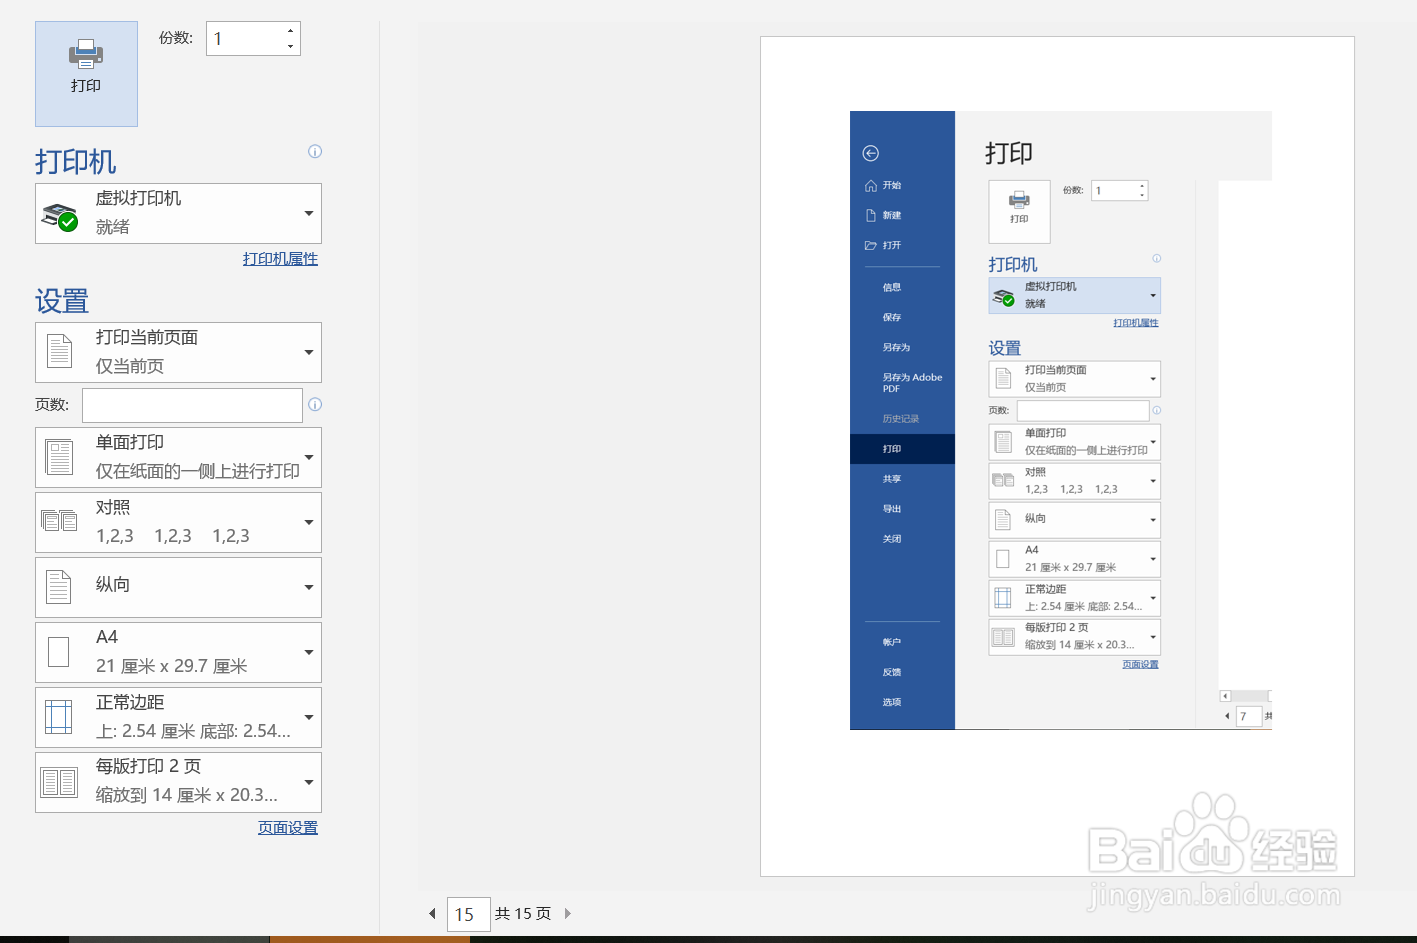
Task: Decrease the copies count with down arrow
Action: tap(290, 46)
